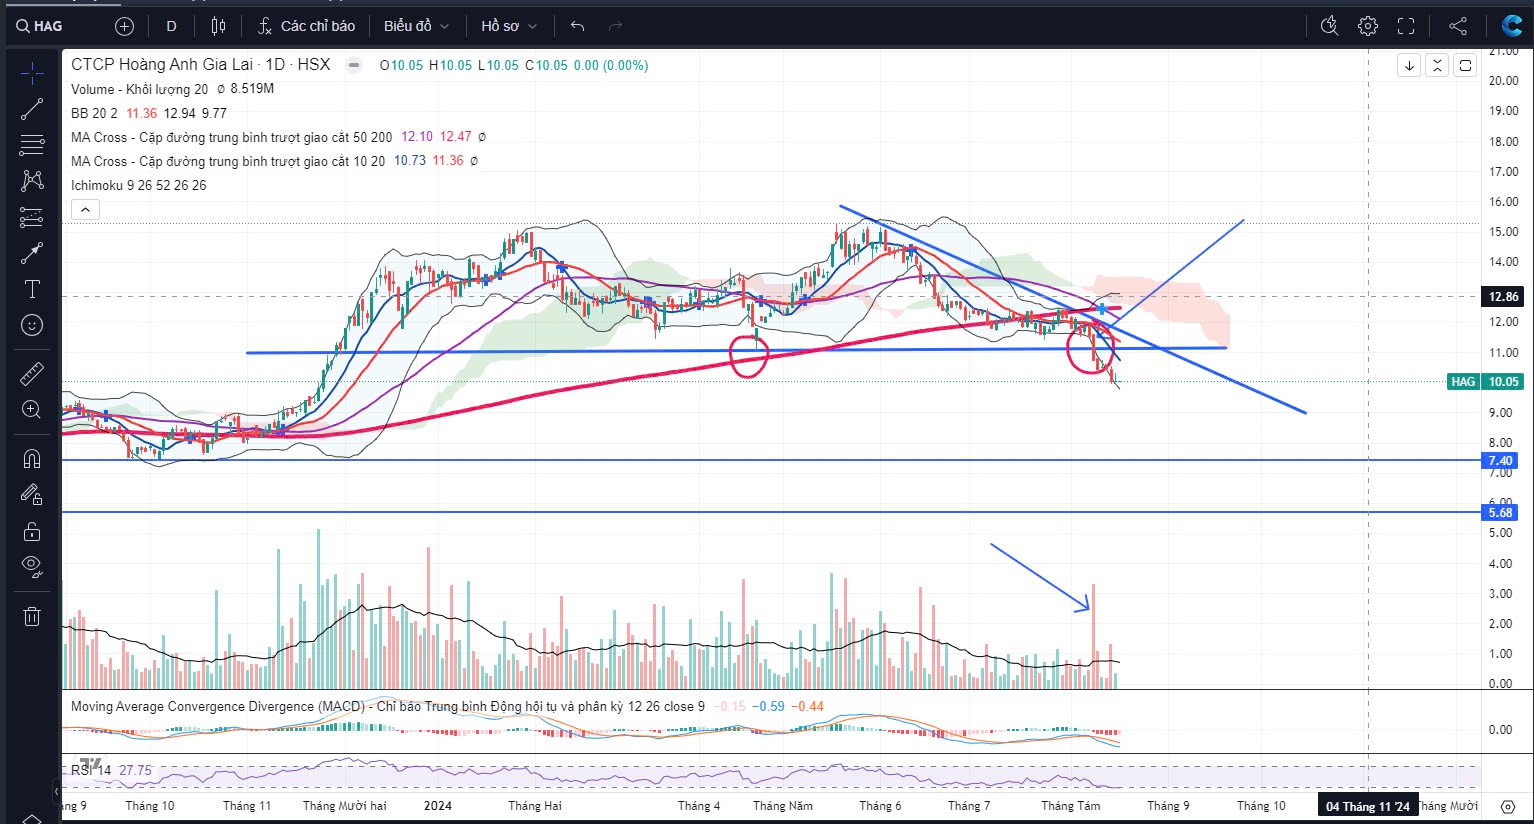
Task: Toggle stay in drawing mode
Action: pos(32,494)
